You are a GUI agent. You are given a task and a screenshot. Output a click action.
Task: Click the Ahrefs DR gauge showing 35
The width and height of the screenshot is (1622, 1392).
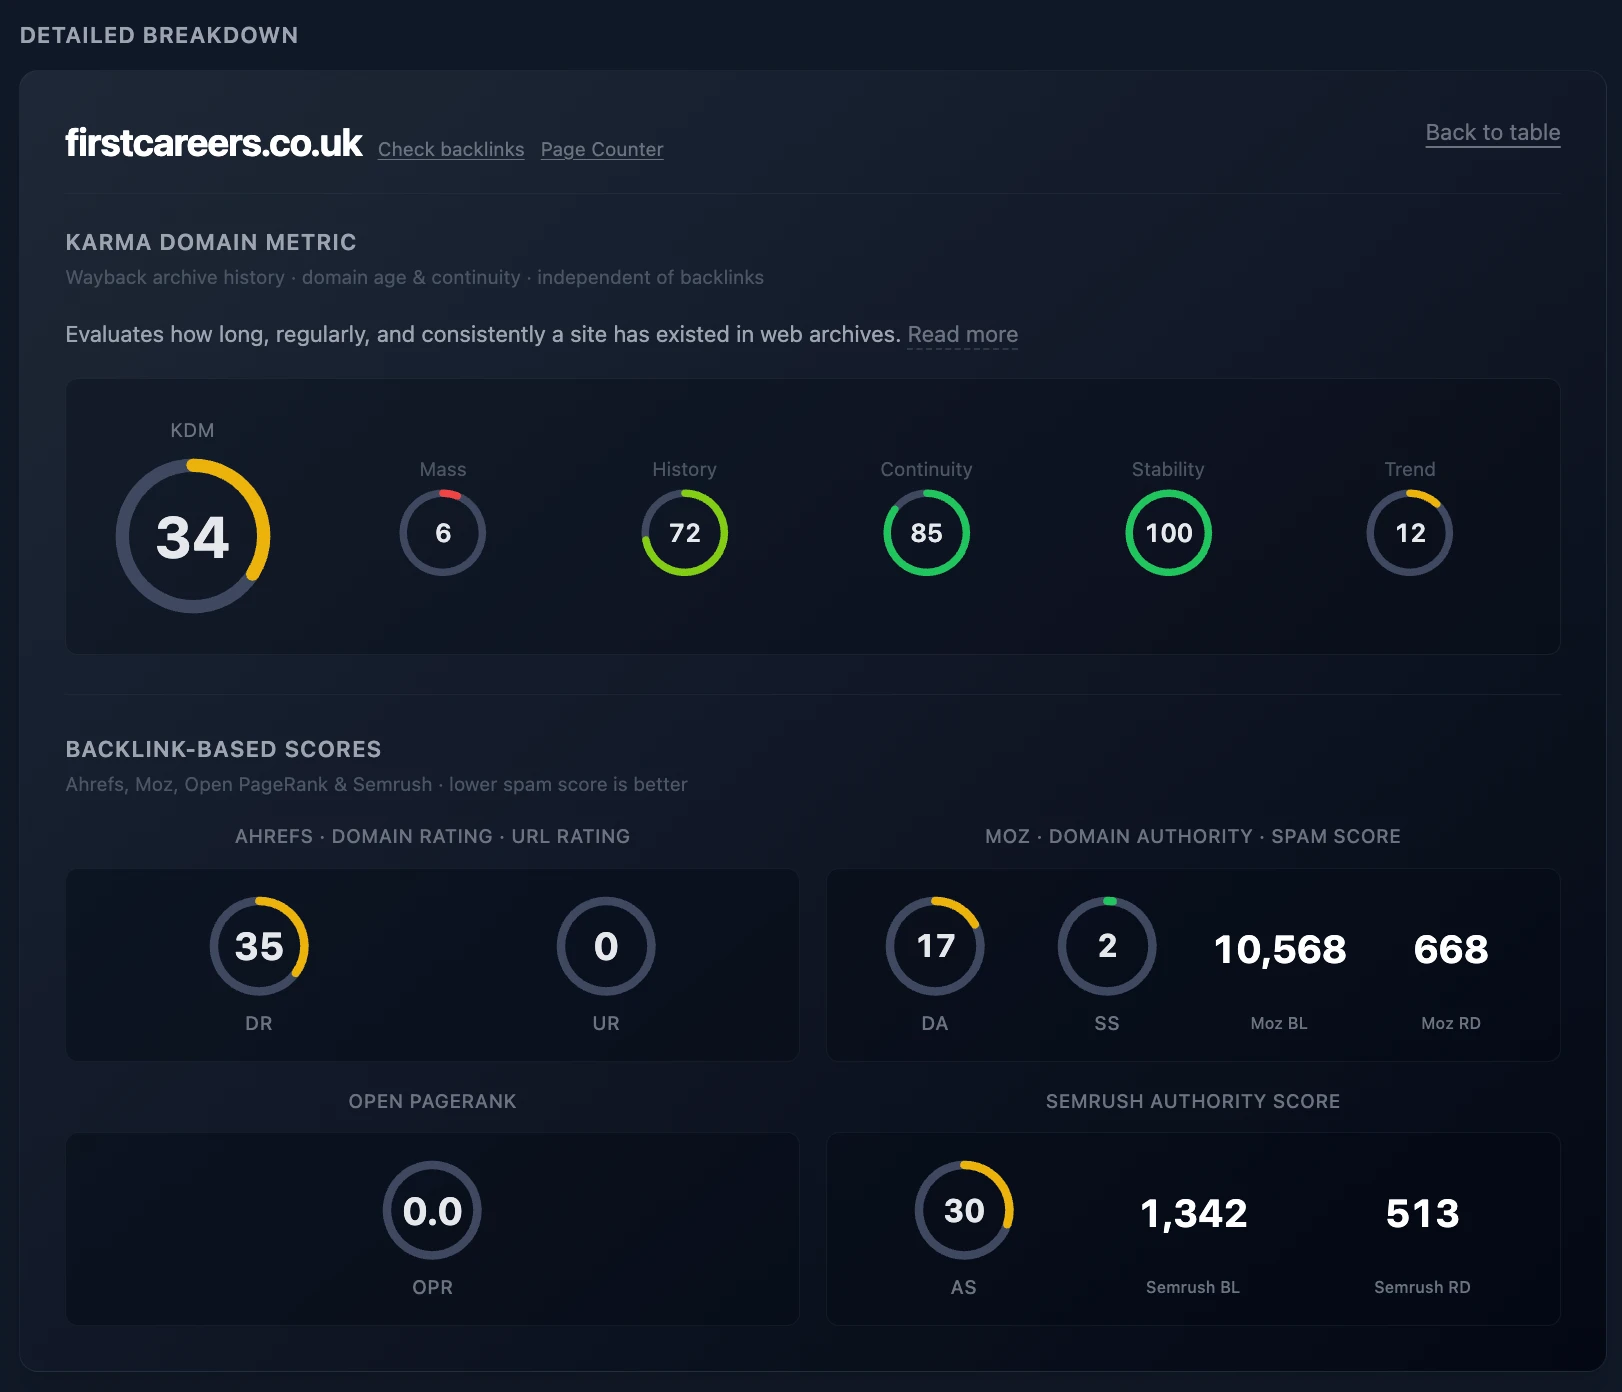(259, 946)
